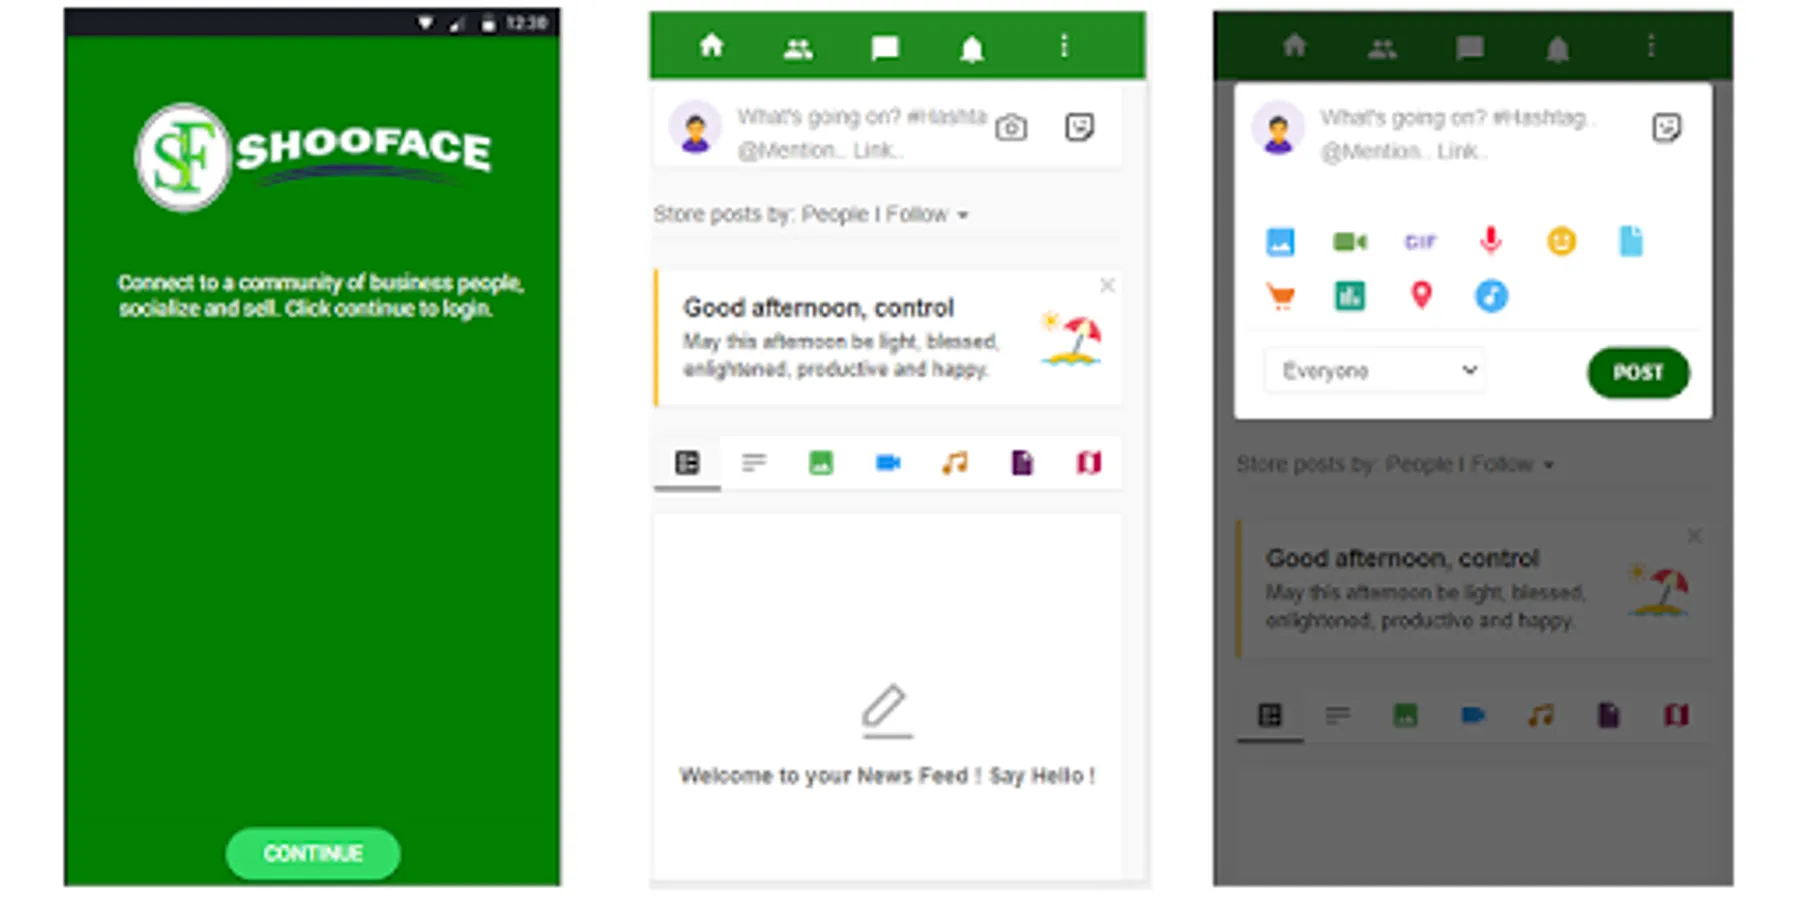Attach an image using the composer photo icon
The image size is (1800, 900).
pyautogui.click(x=1280, y=242)
